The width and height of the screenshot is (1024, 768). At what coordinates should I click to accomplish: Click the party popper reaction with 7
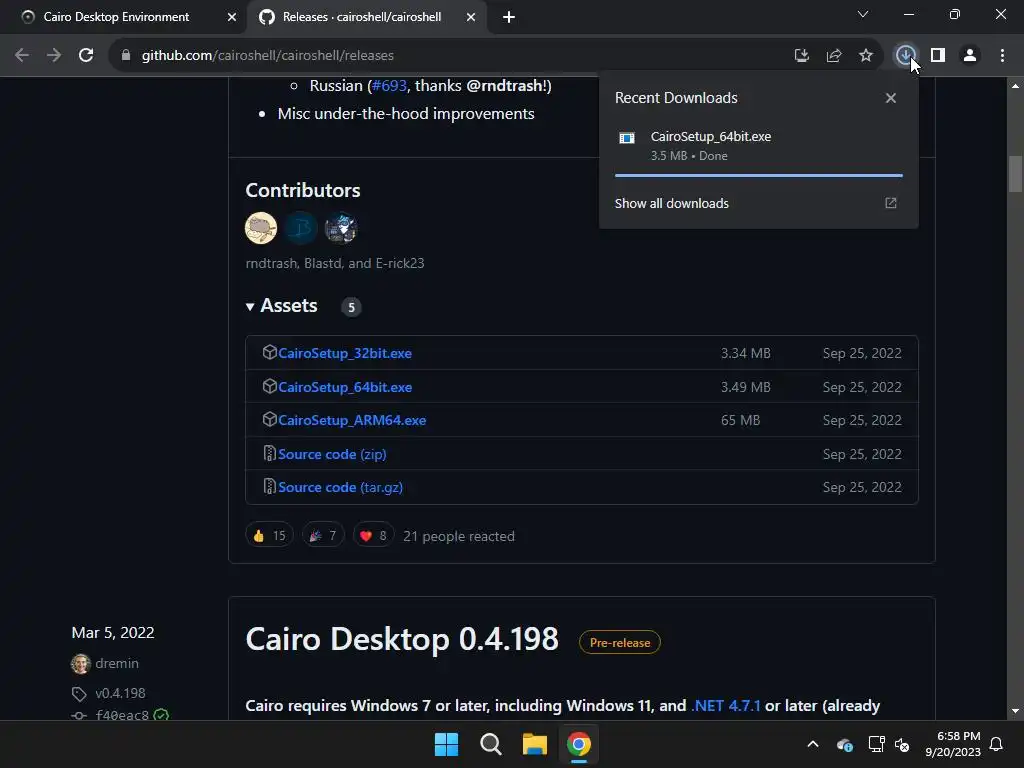[x=323, y=536]
